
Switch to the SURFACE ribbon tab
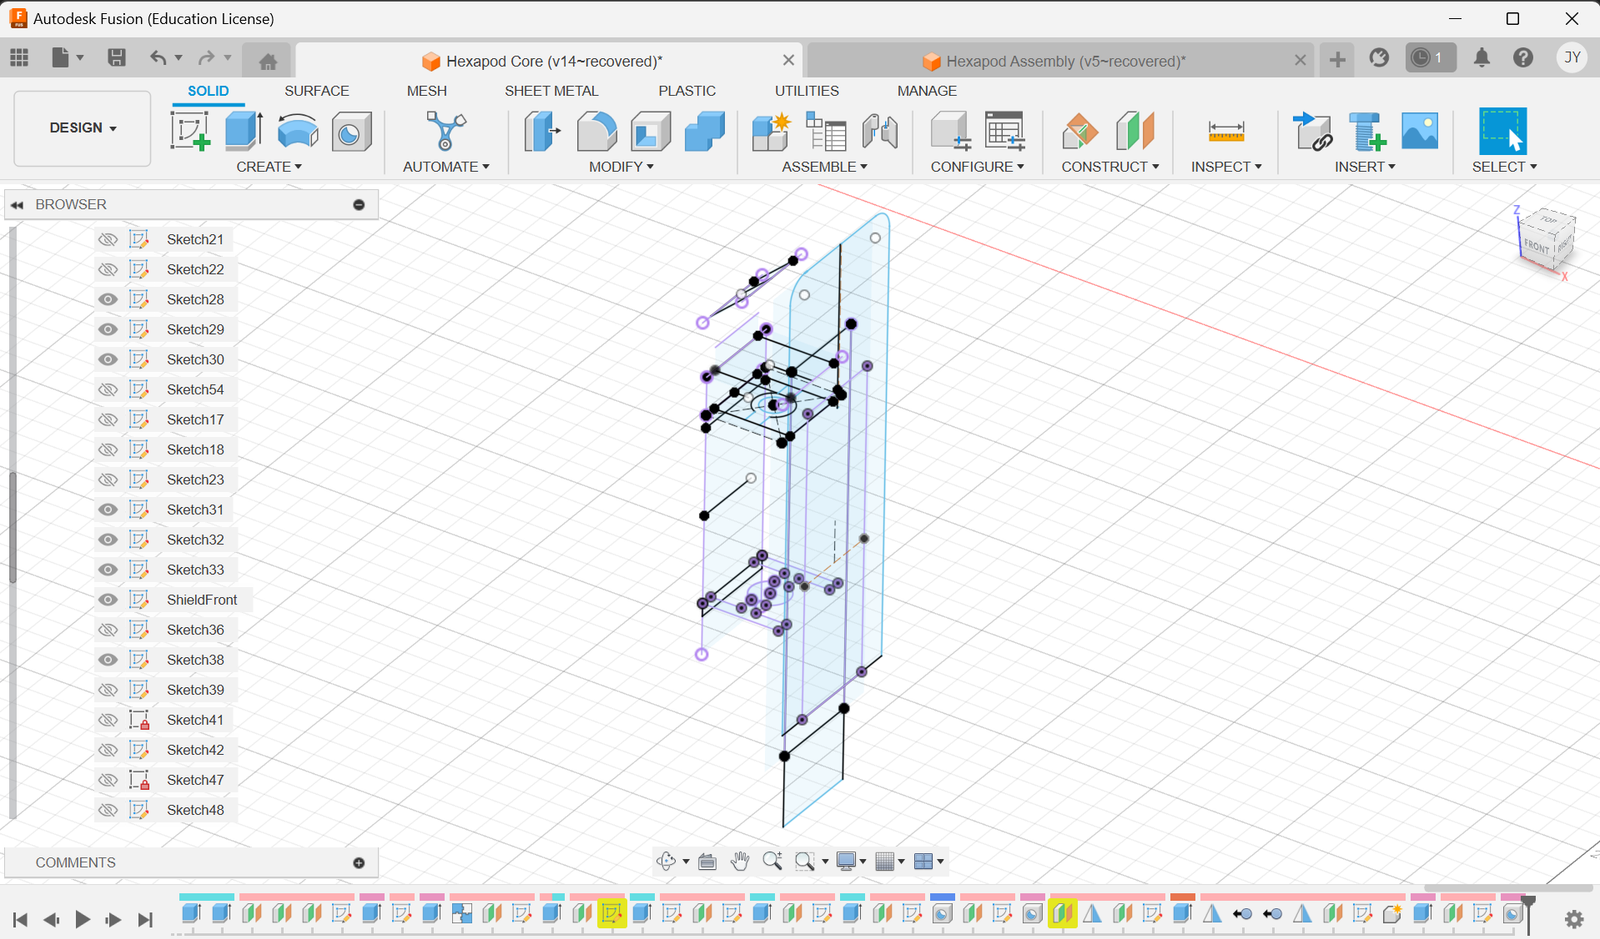(316, 90)
